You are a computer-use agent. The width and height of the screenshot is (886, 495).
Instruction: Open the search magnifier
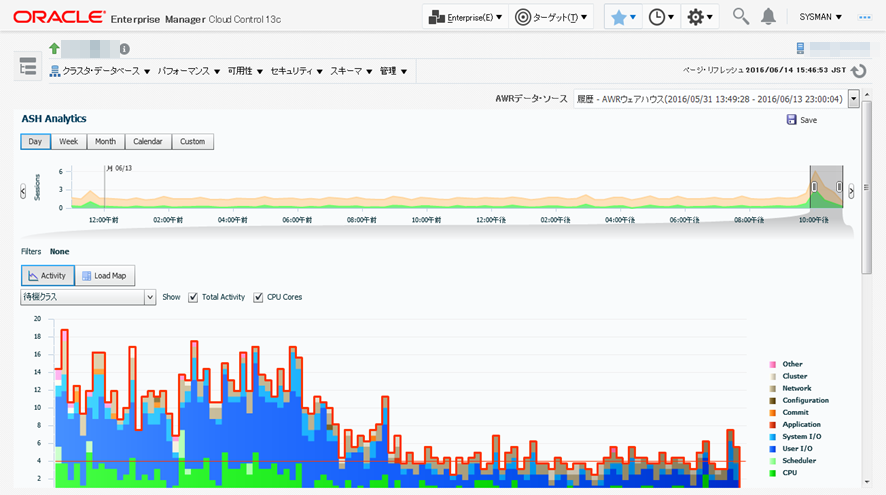pos(741,17)
